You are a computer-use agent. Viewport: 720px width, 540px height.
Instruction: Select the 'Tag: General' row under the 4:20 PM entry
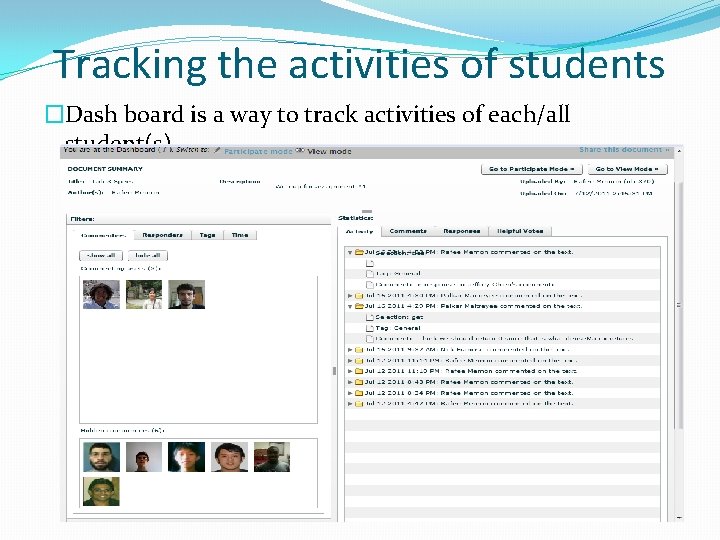point(502,328)
